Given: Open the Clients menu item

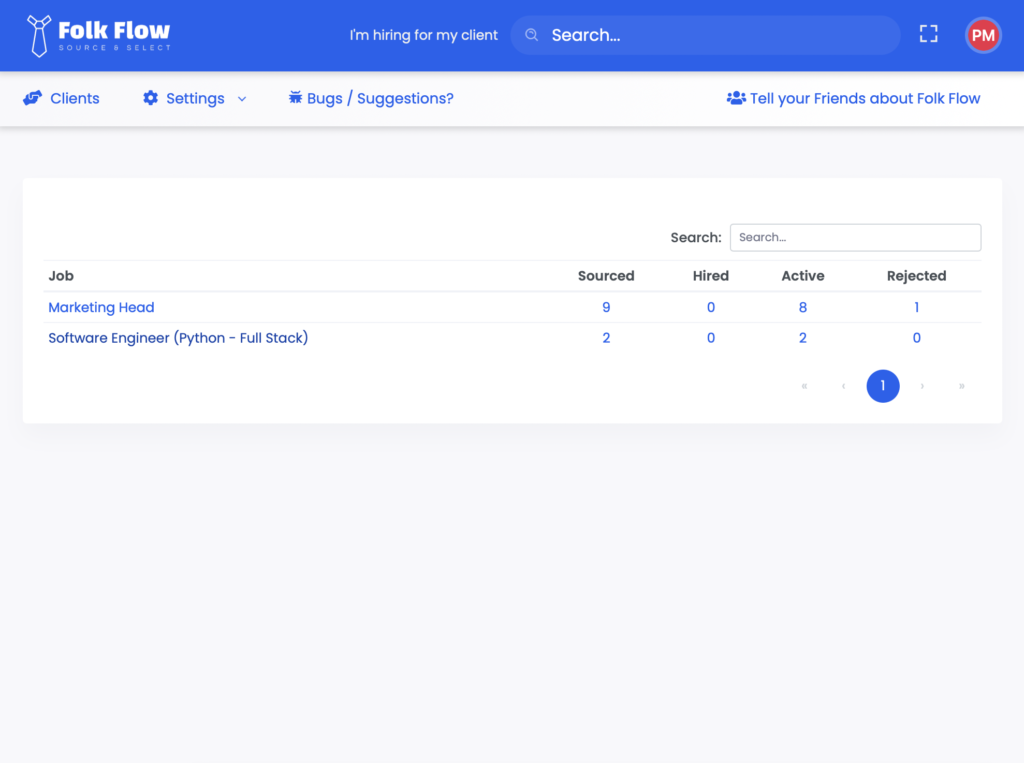Looking at the screenshot, I should [61, 99].
